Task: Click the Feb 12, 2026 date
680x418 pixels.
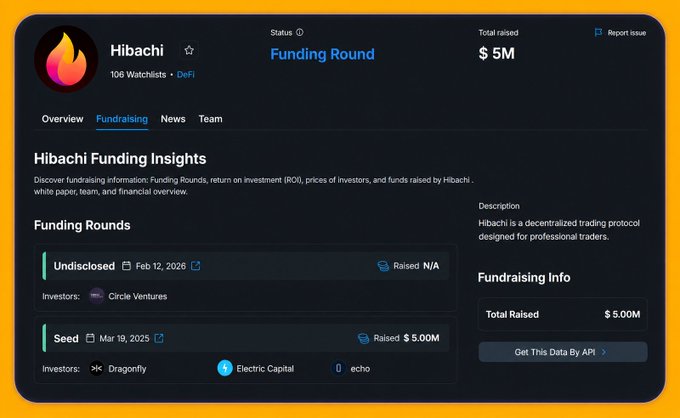Action: tap(160, 266)
